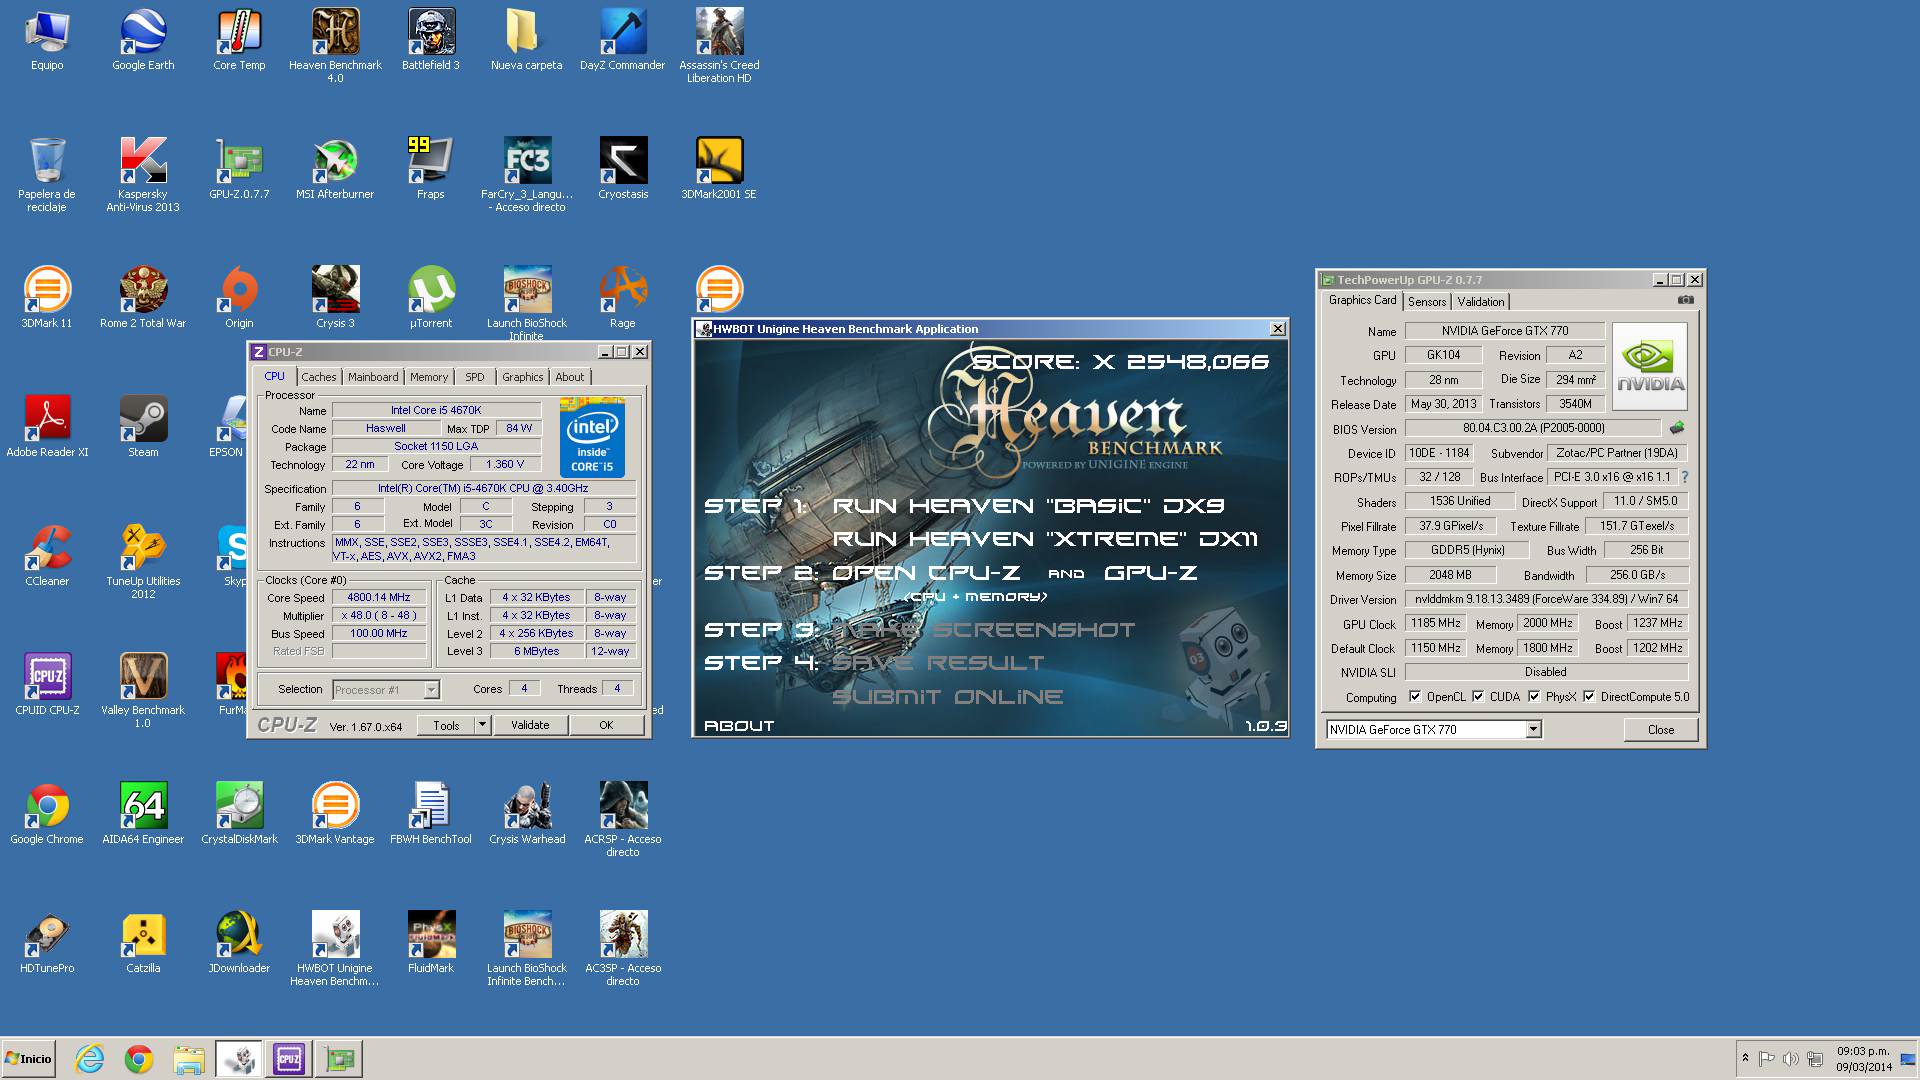The height and width of the screenshot is (1080, 1920).
Task: Open the Core Temp desktop shortcut
Action: click(239, 40)
